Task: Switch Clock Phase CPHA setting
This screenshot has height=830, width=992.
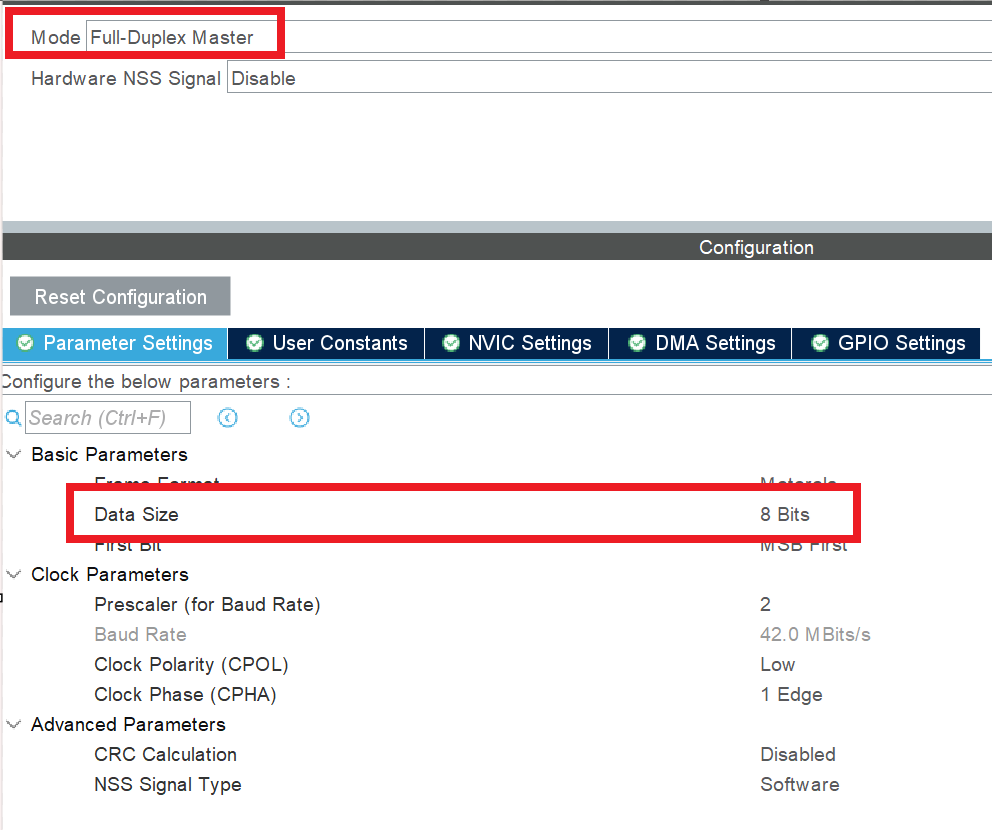Action: (x=791, y=694)
